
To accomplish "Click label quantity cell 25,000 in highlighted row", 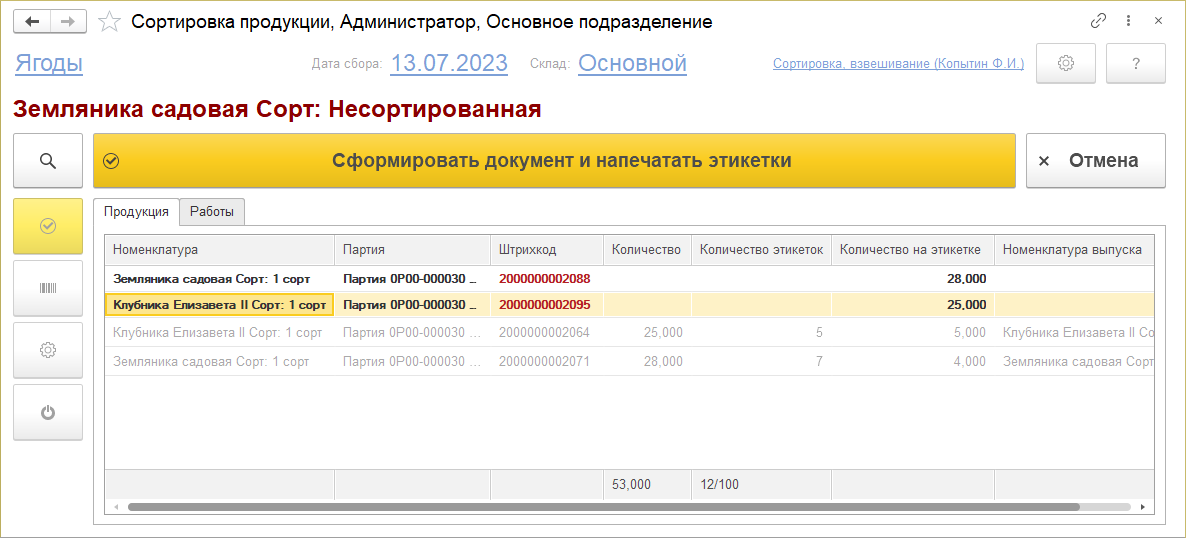I will 913,305.
